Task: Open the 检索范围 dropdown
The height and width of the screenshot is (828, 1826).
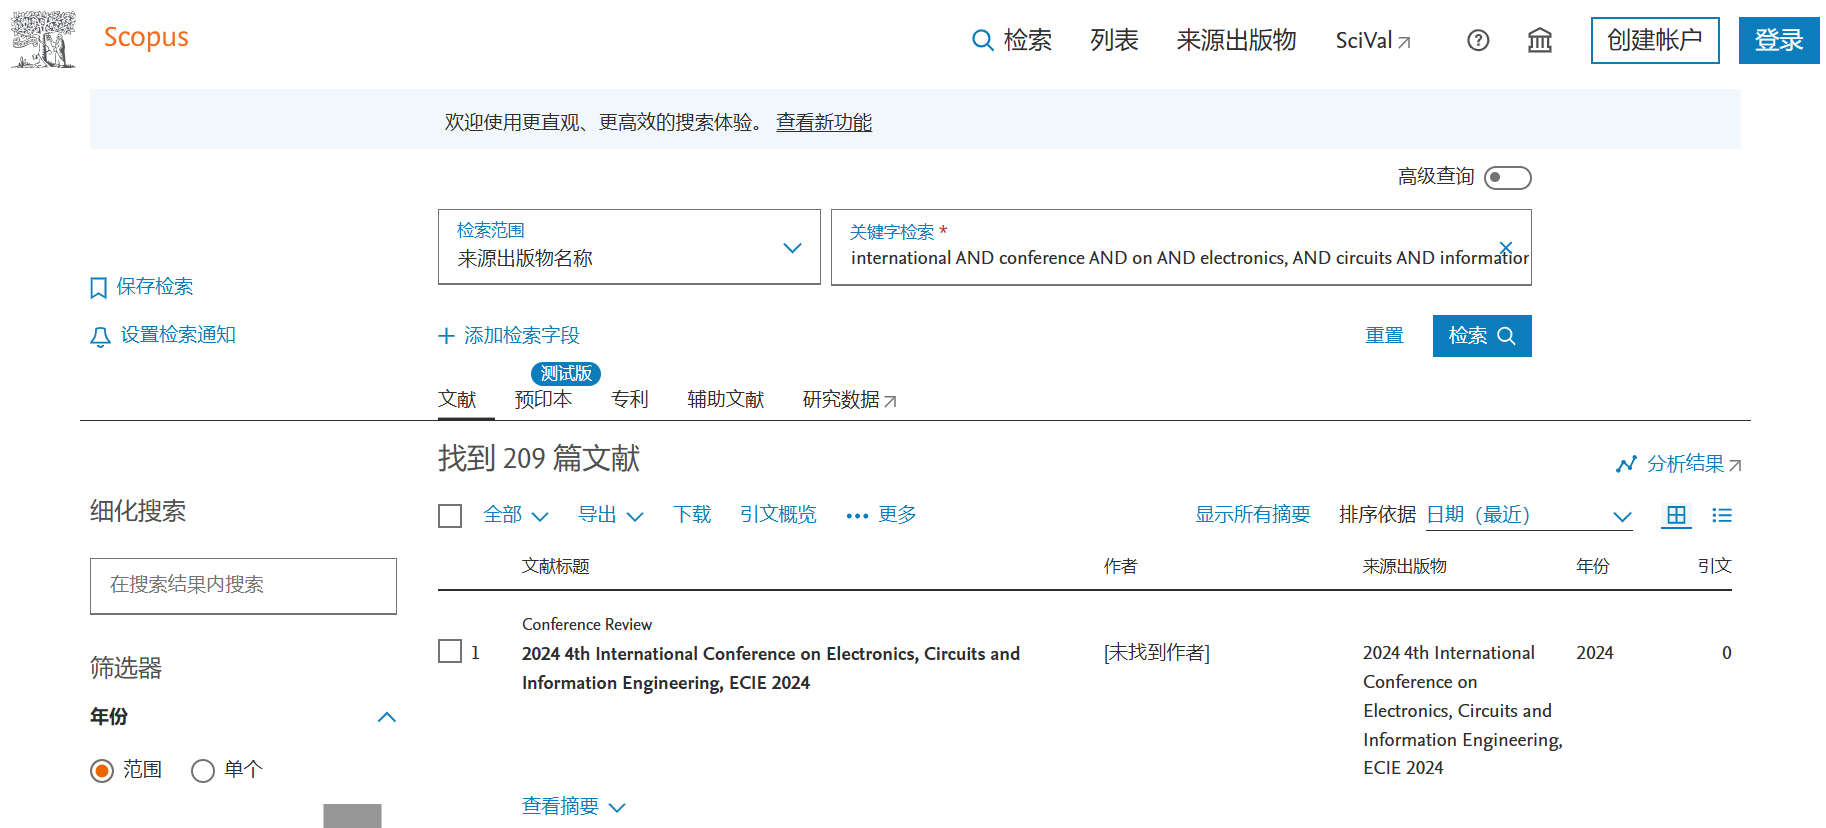Action: click(629, 247)
